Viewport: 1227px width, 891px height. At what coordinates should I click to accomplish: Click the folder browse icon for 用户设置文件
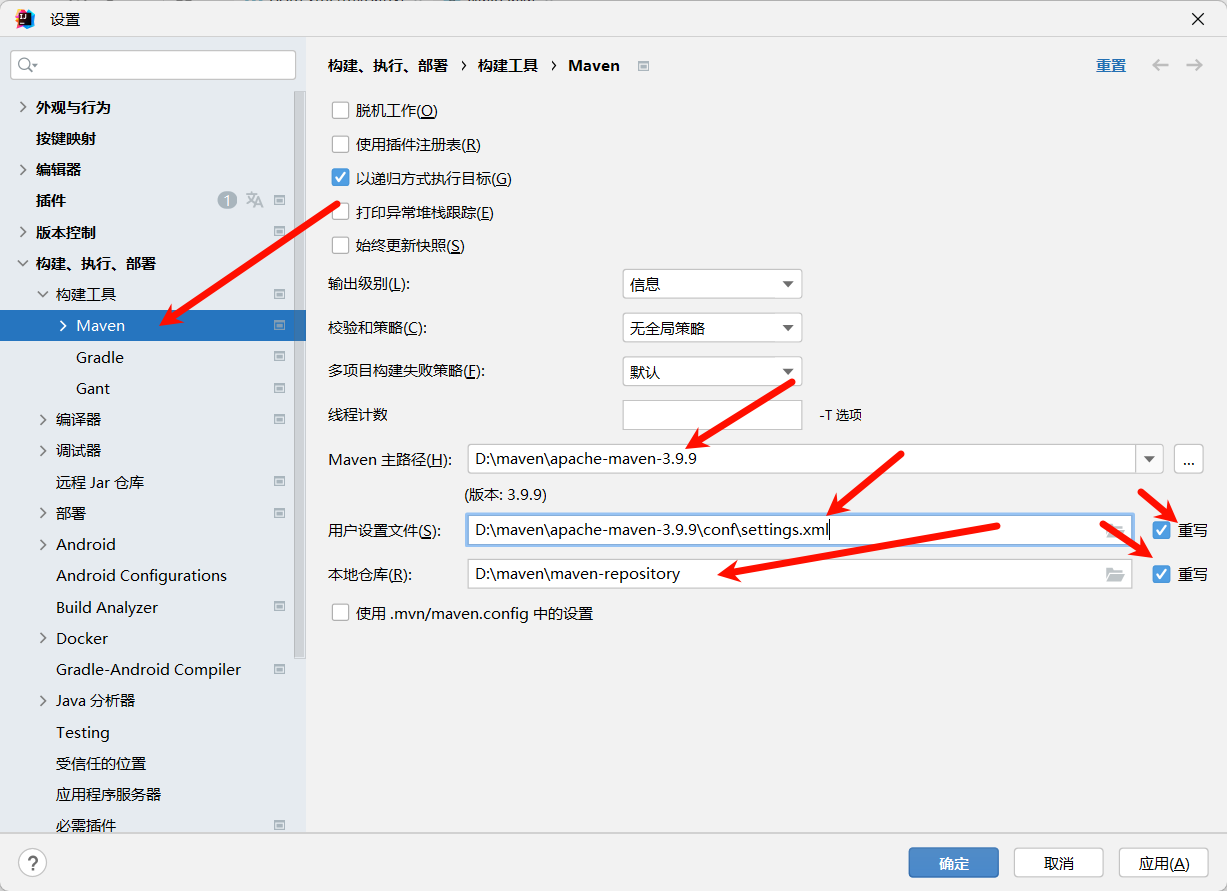(x=1115, y=530)
